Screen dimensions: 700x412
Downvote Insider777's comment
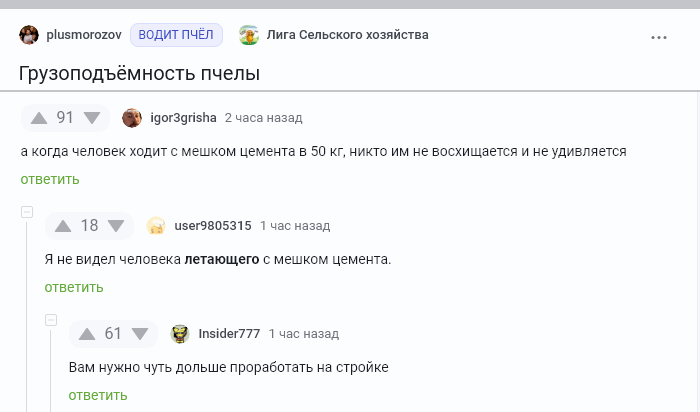(140, 334)
